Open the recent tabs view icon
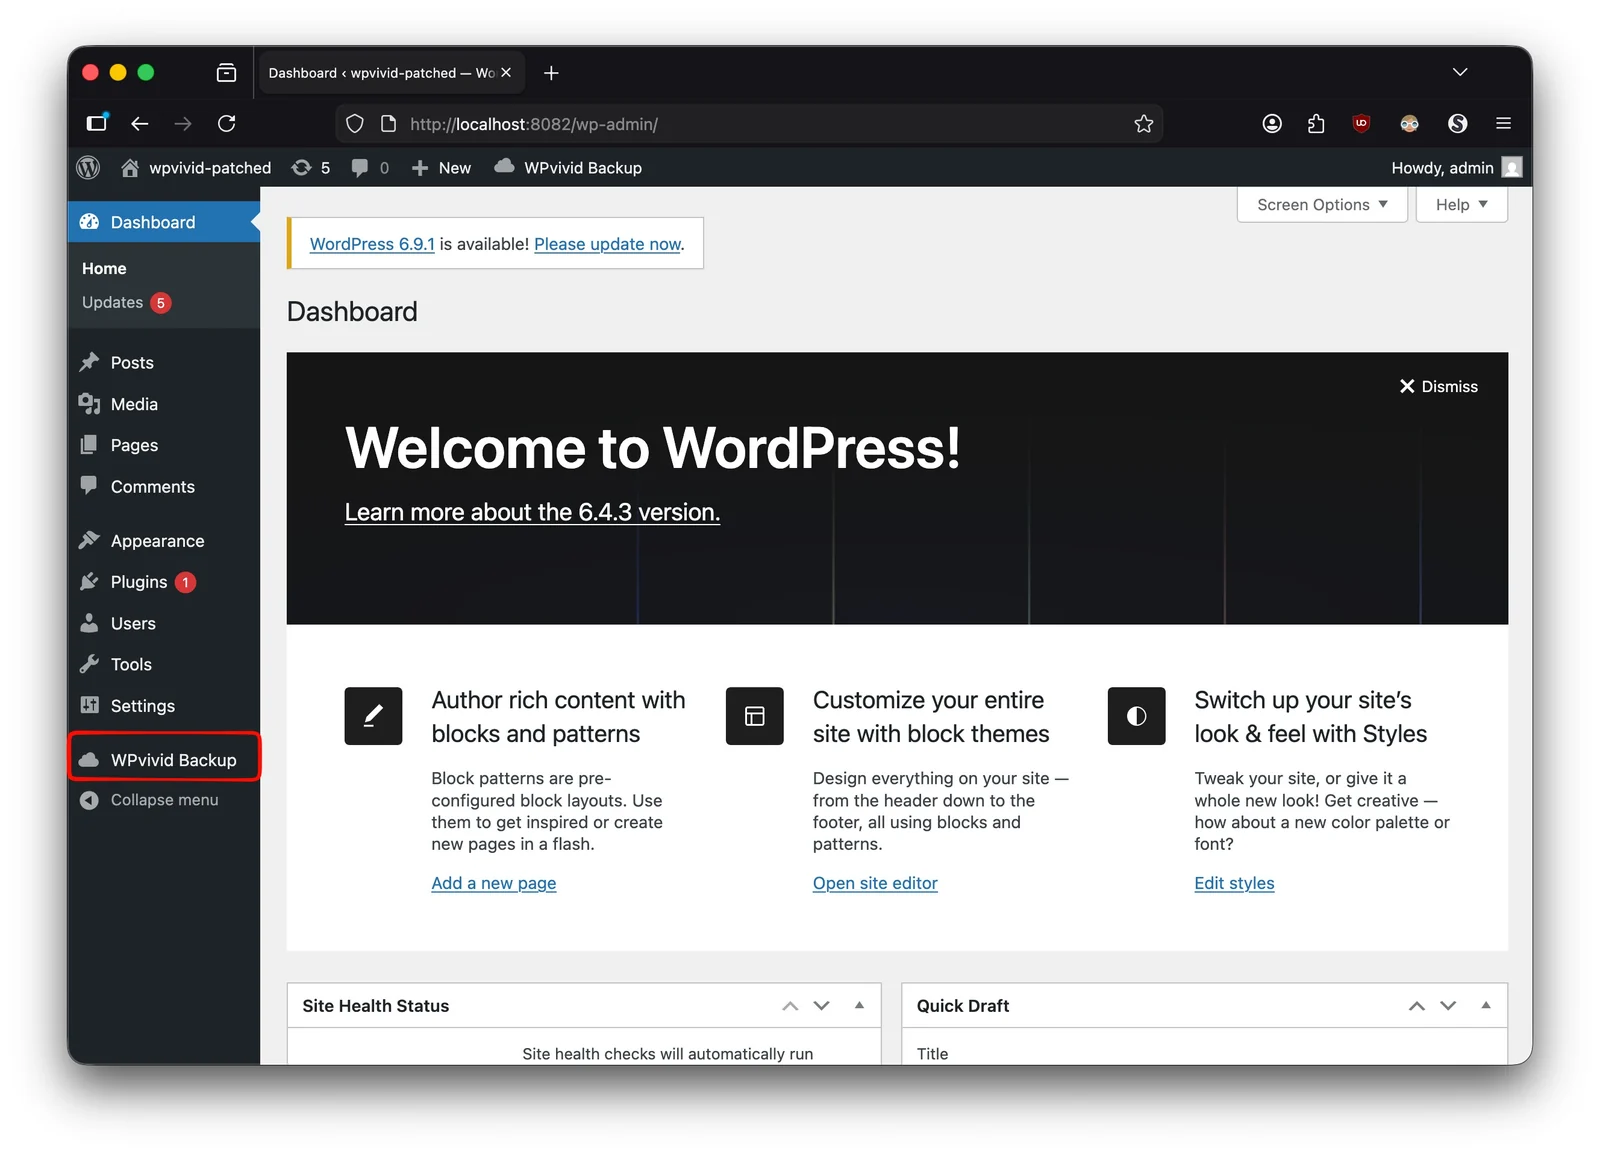The width and height of the screenshot is (1600, 1154). [x=227, y=73]
